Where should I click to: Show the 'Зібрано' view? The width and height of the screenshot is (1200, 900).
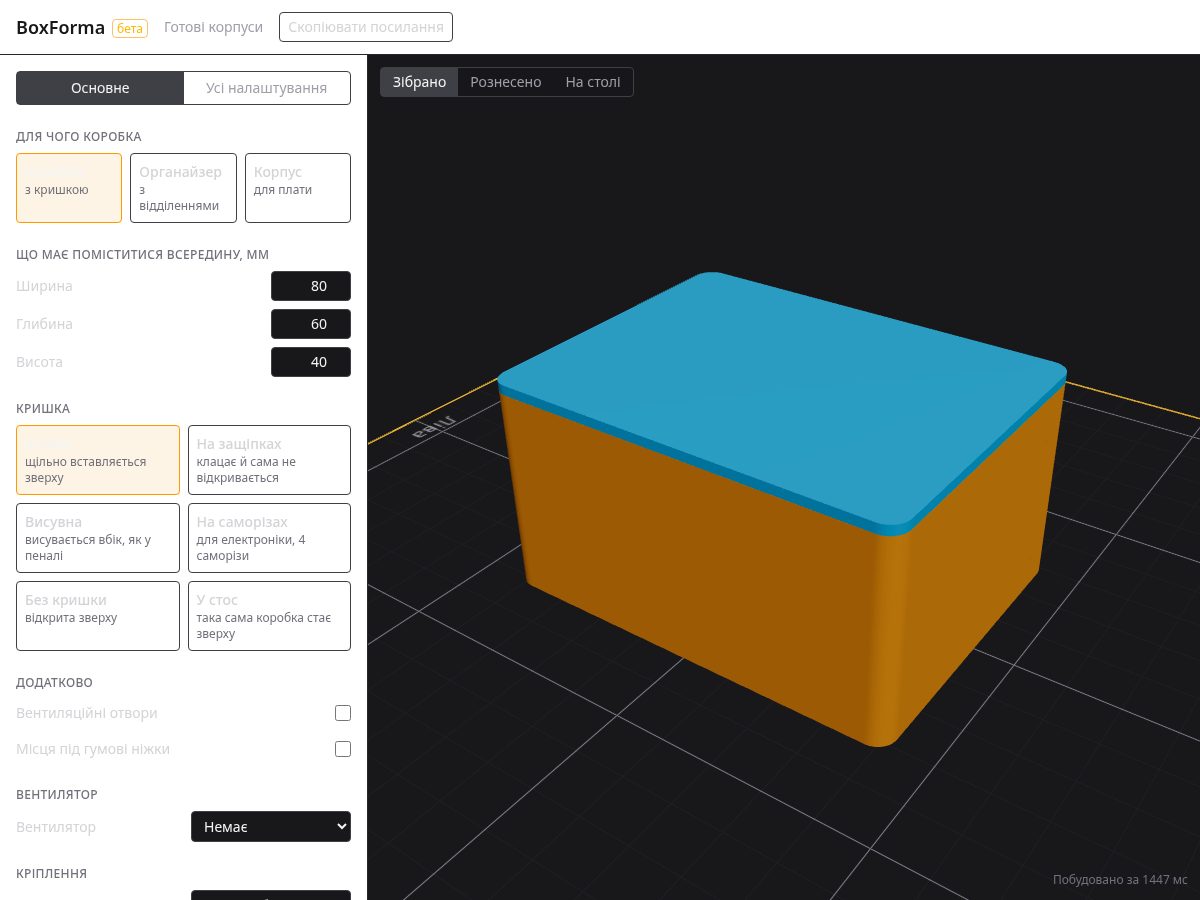(419, 82)
